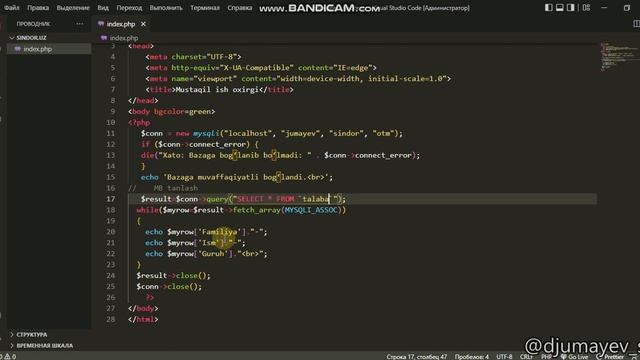Select the index.php editor tab

coord(121,24)
